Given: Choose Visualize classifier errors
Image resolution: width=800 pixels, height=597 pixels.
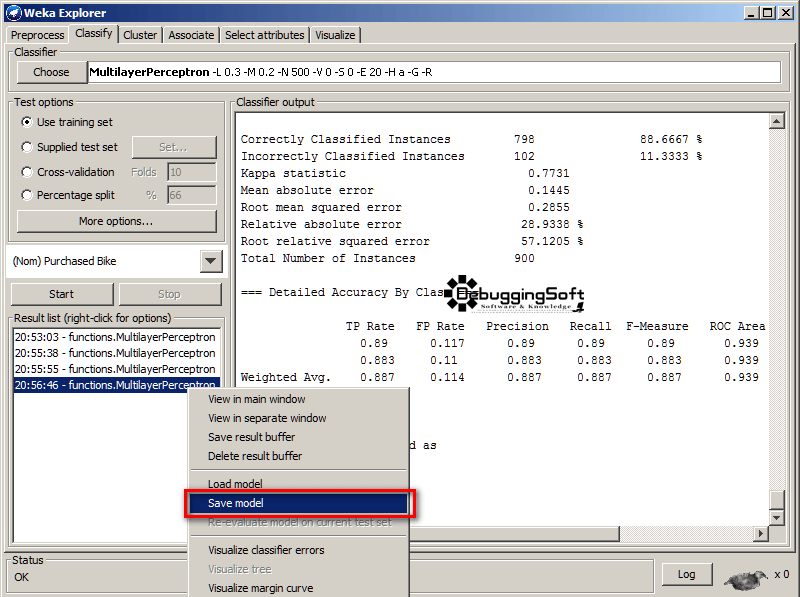Looking at the screenshot, I should point(299,550).
